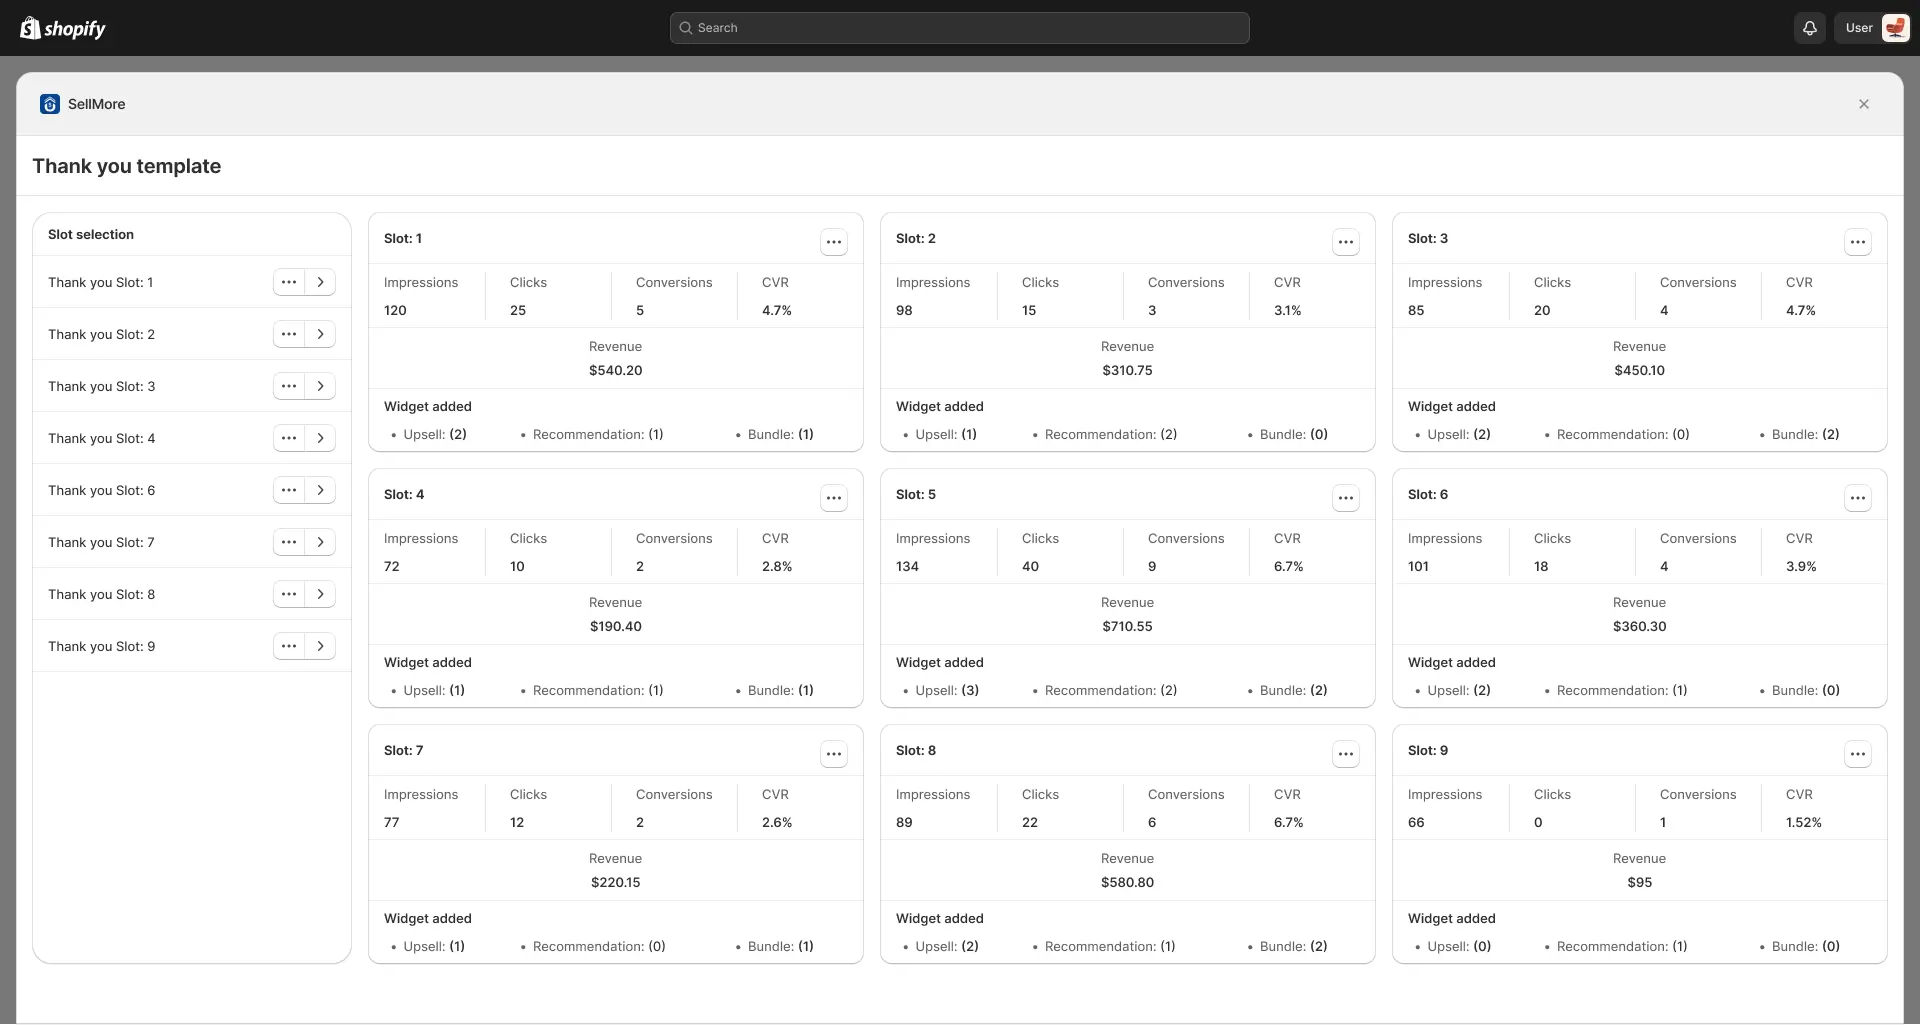Click the 134 impressions value
The height and width of the screenshot is (1025, 1920).
pos(907,566)
